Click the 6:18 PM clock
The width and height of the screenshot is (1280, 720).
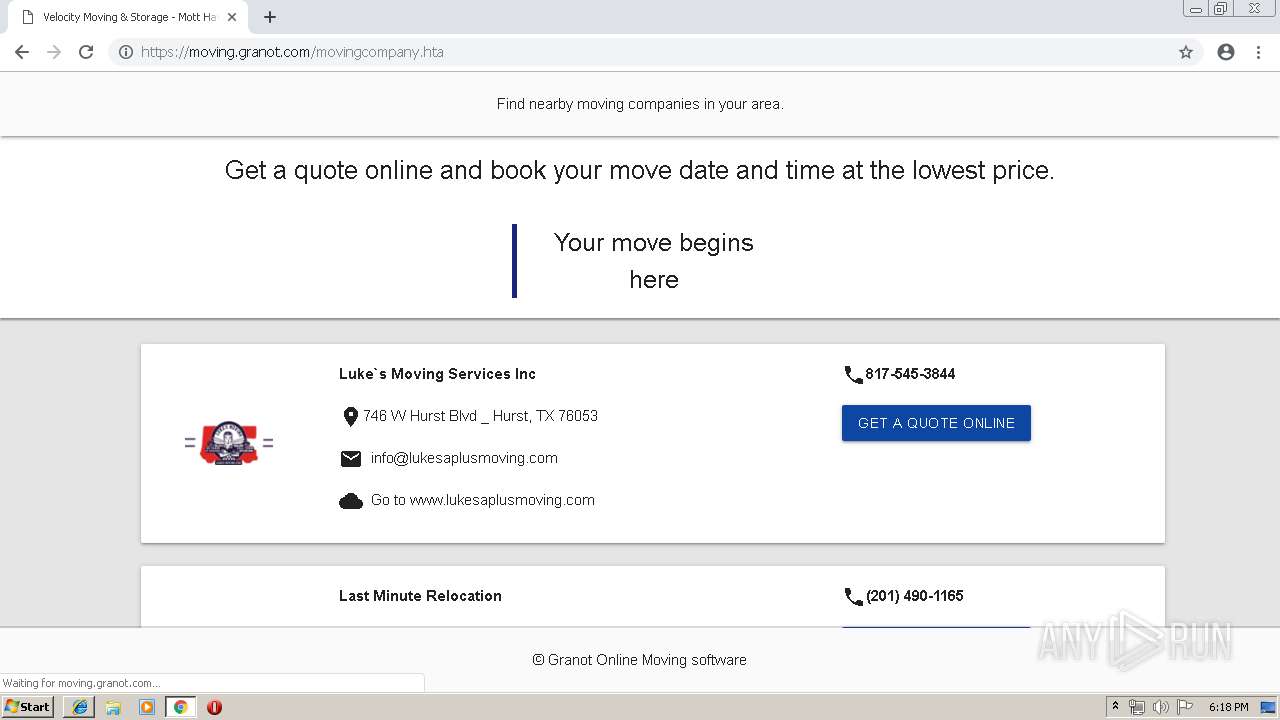1228,707
